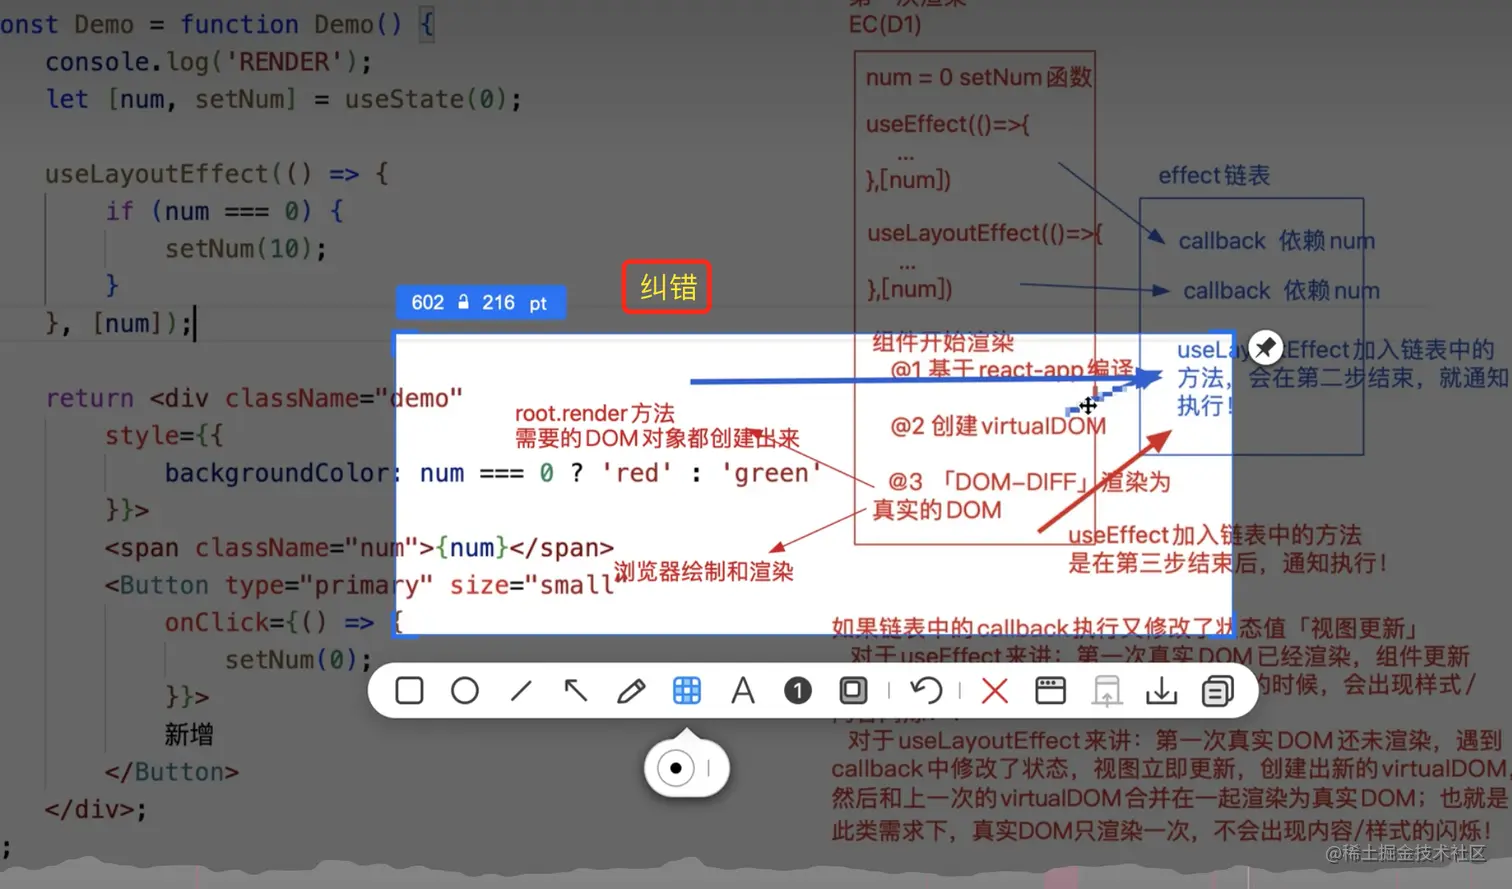1512x889 pixels.
Task: Select the blue mosaic blur tool
Action: tap(687, 691)
